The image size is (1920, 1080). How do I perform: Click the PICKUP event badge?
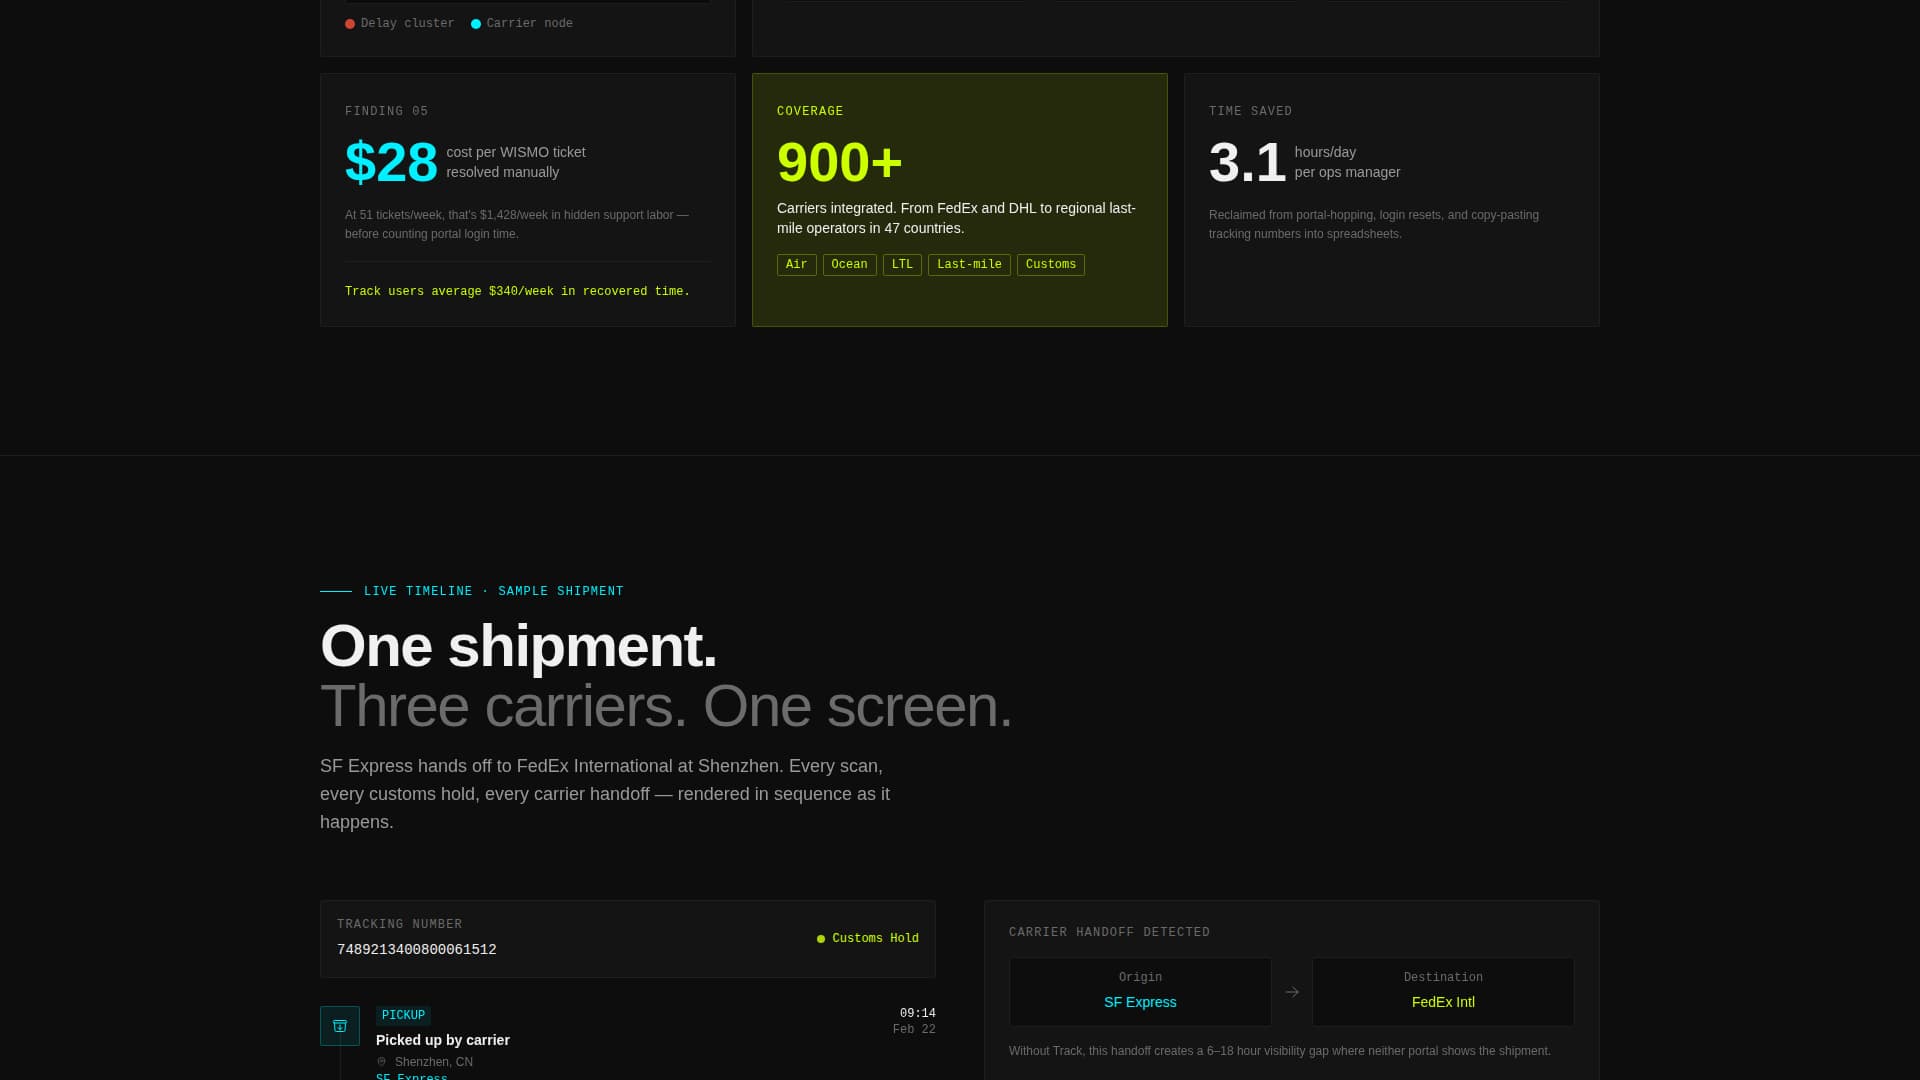click(x=404, y=1016)
